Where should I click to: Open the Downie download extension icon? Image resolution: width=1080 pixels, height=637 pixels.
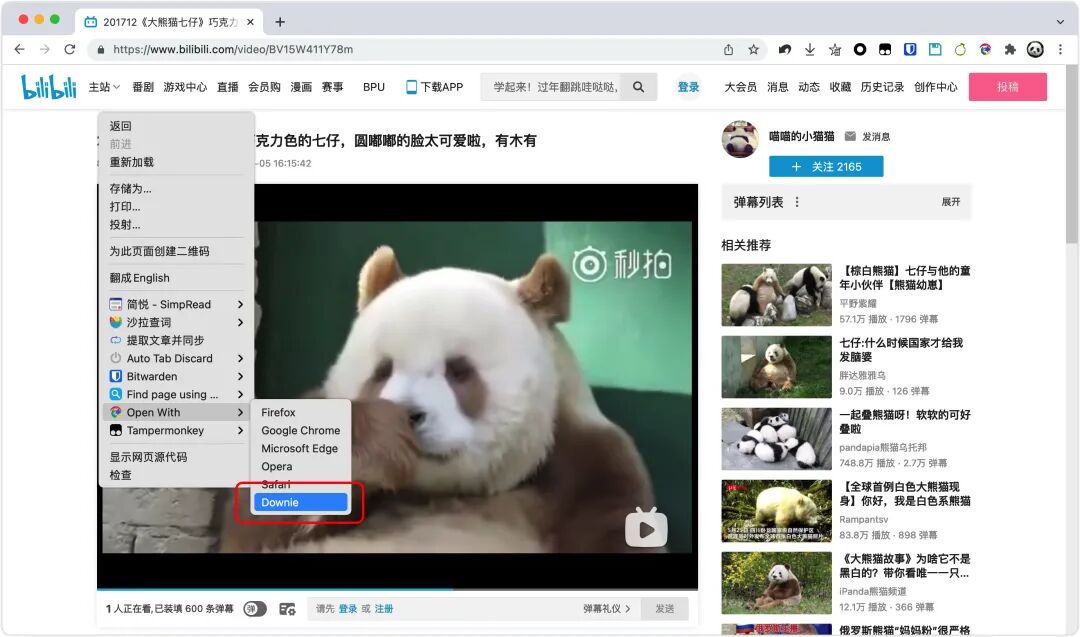click(x=810, y=50)
